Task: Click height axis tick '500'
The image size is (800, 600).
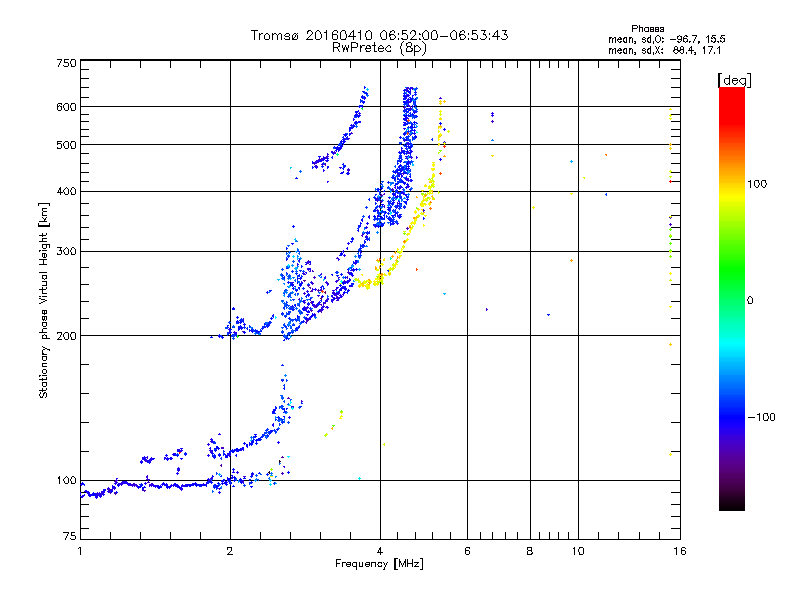Action: (x=67, y=145)
